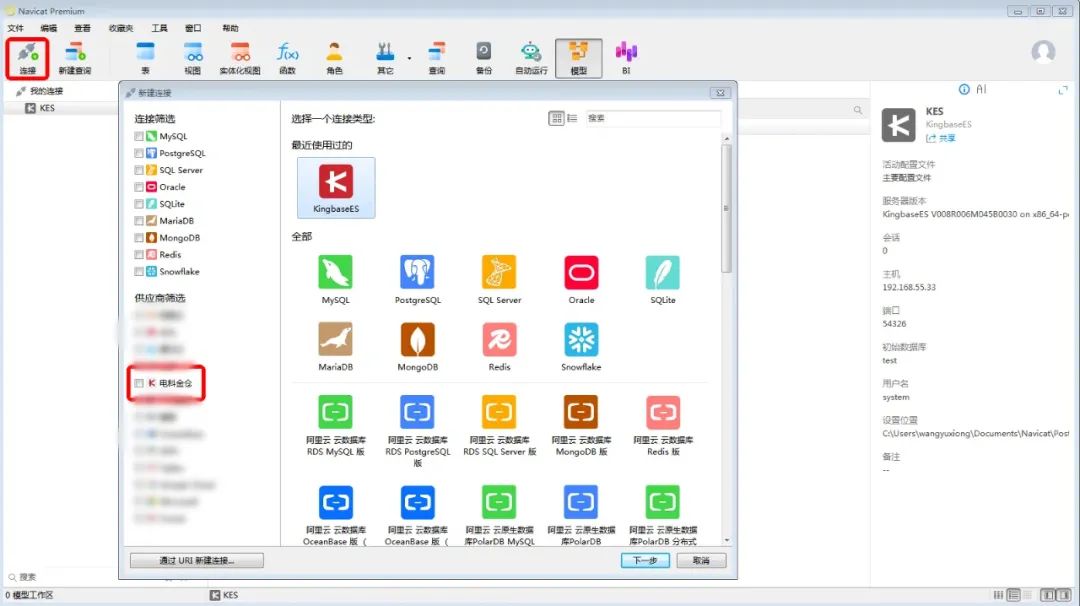Enable the Oracle filter checkbox
Viewport: 1080px width, 606px height.
point(139,187)
